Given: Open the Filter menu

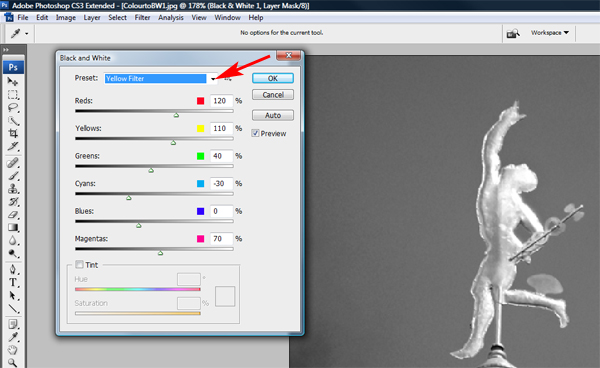Looking at the screenshot, I should tap(142, 18).
